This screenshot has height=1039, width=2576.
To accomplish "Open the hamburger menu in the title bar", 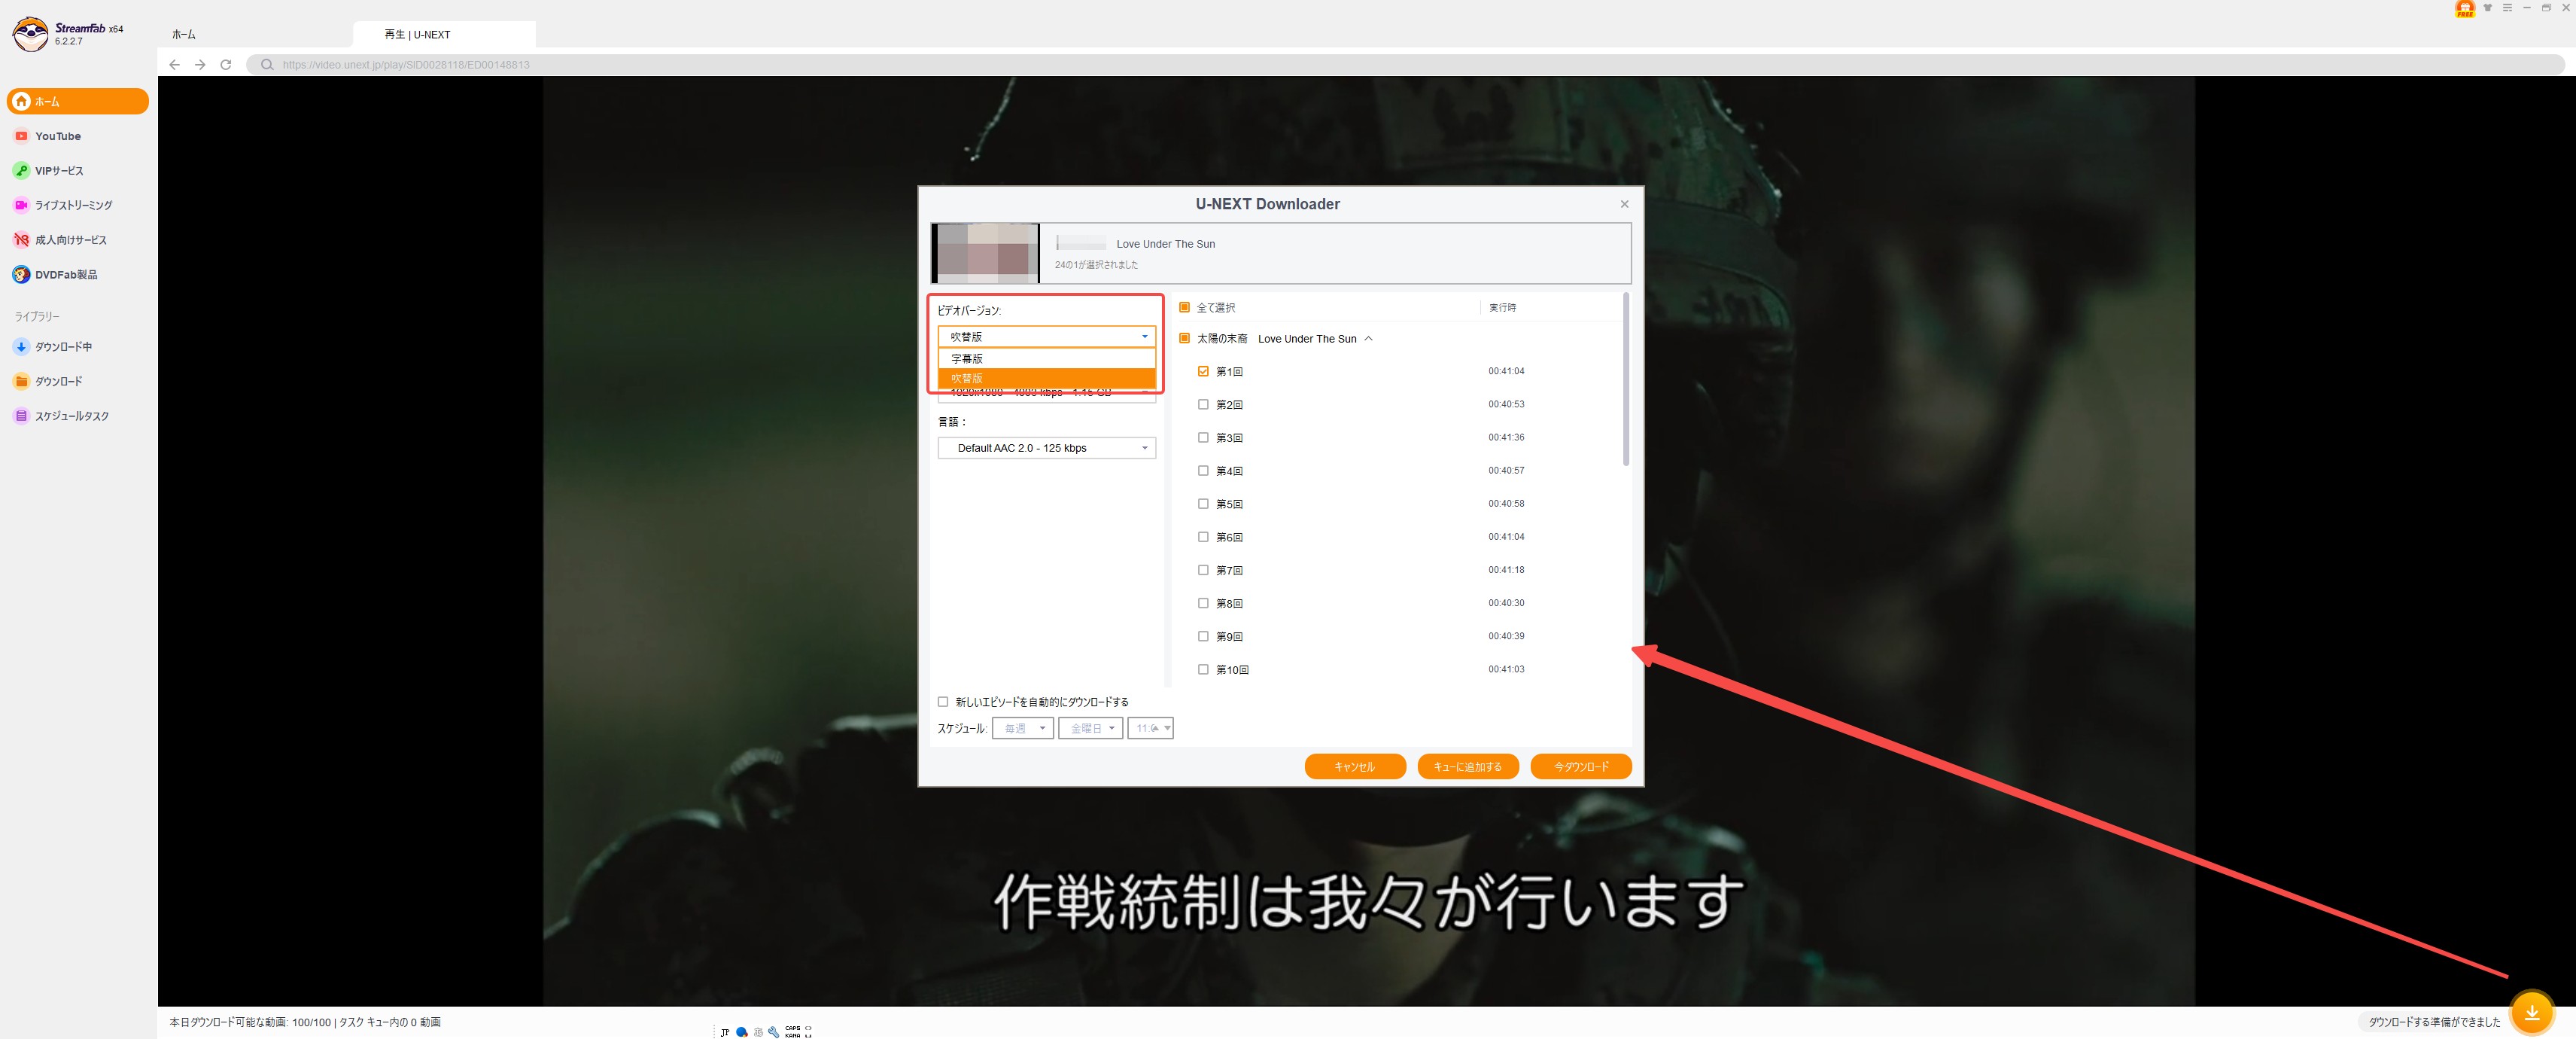I will (2507, 8).
